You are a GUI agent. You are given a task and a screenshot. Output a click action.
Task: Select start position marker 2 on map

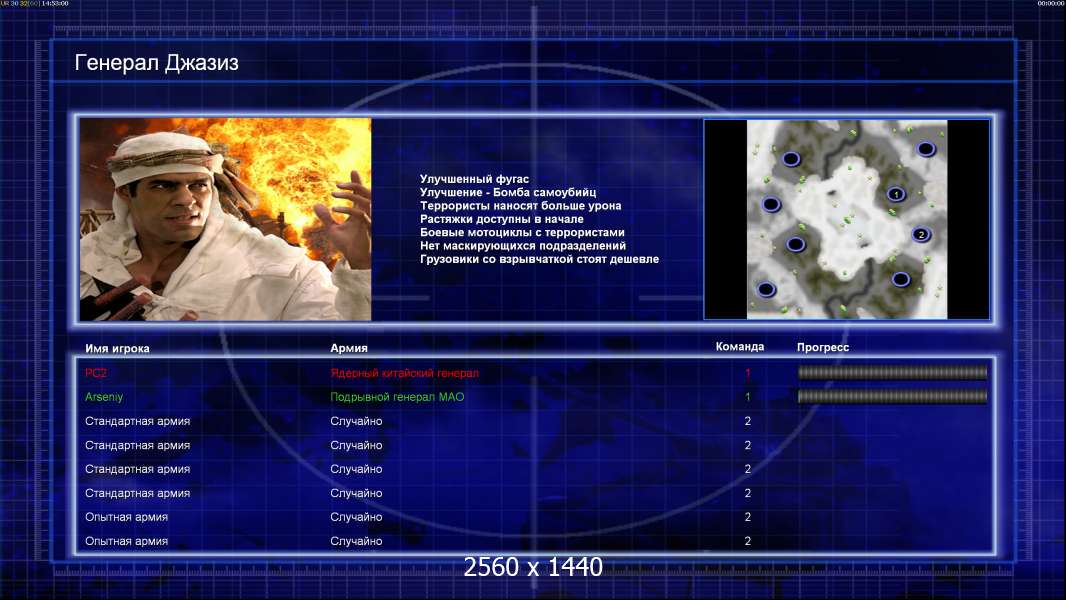tap(921, 234)
